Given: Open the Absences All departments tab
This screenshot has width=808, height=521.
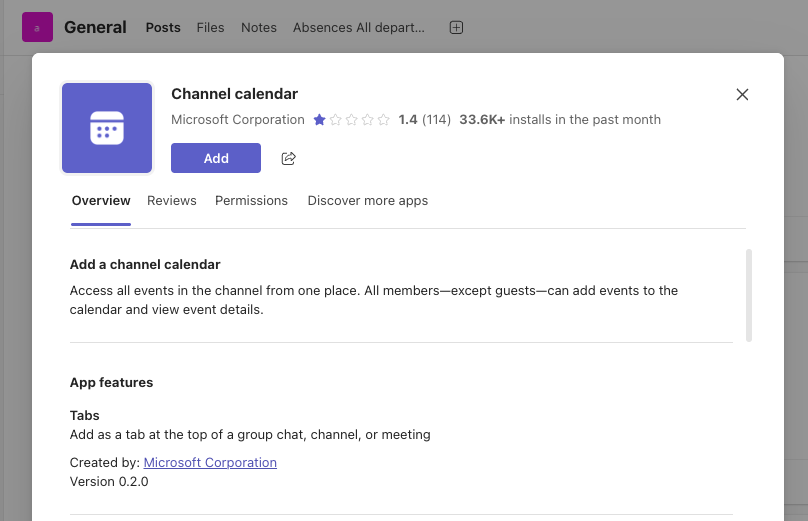Looking at the screenshot, I should pyautogui.click(x=358, y=28).
